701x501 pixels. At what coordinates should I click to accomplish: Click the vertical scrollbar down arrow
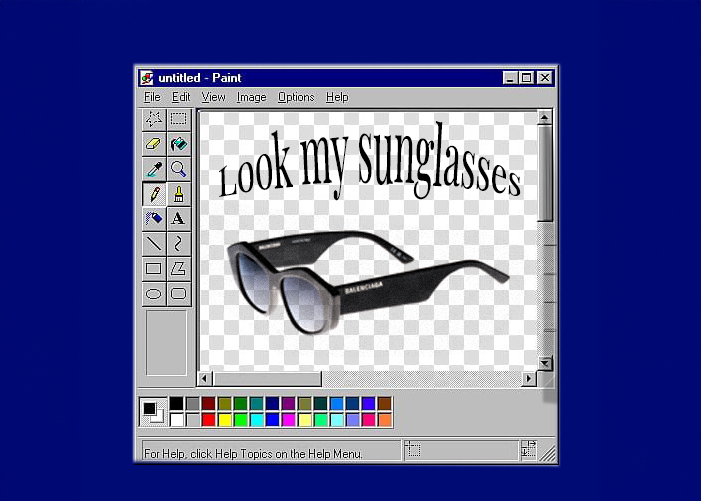click(545, 363)
